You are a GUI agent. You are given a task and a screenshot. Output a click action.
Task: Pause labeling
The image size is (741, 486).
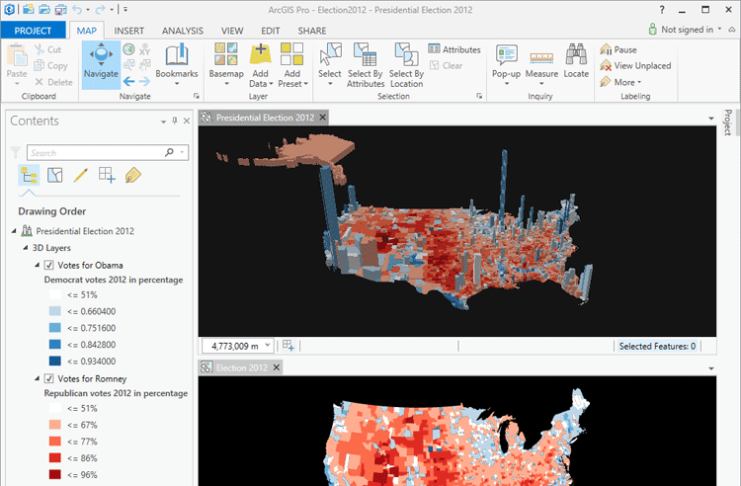618,49
